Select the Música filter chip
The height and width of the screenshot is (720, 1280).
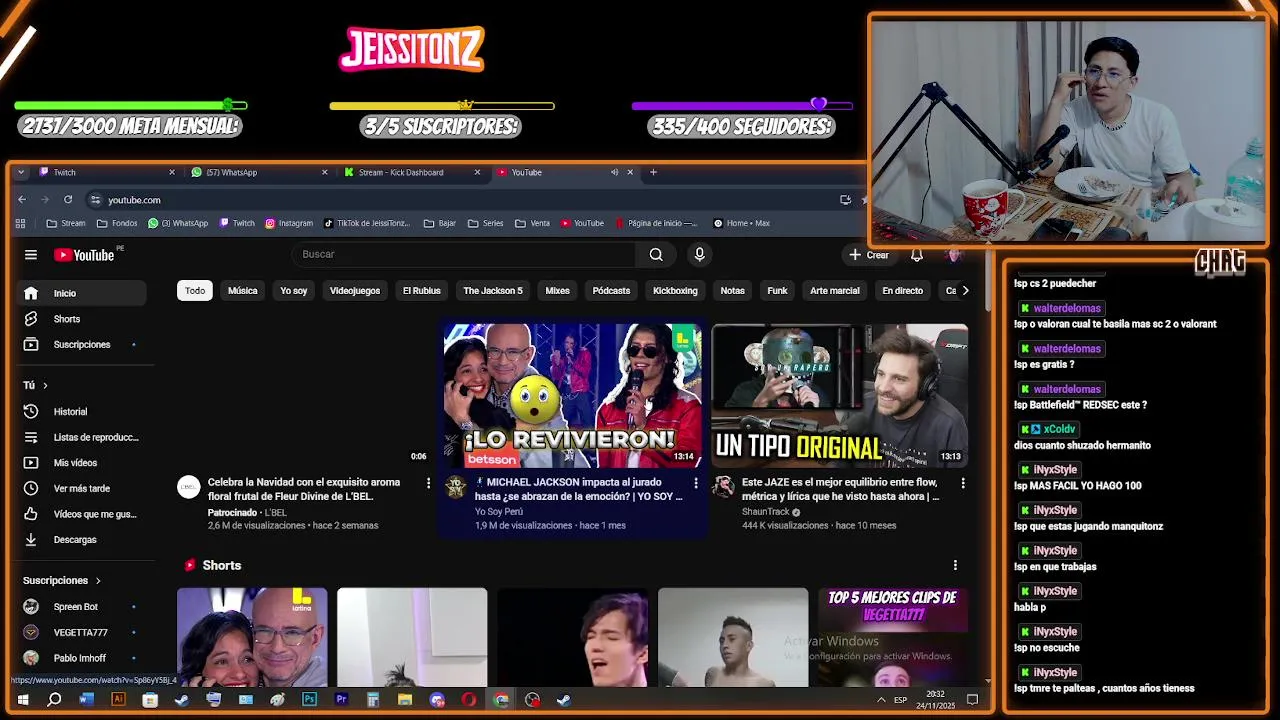pyautogui.click(x=242, y=291)
